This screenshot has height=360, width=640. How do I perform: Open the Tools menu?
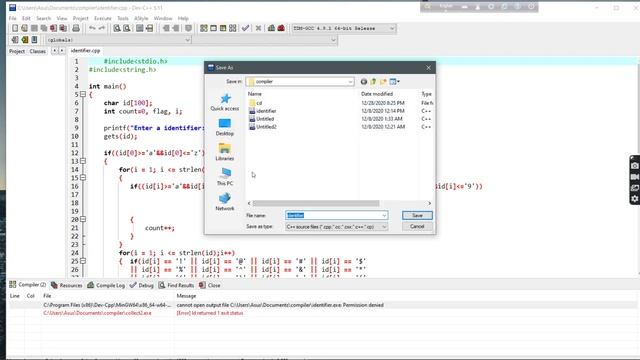coord(122,18)
